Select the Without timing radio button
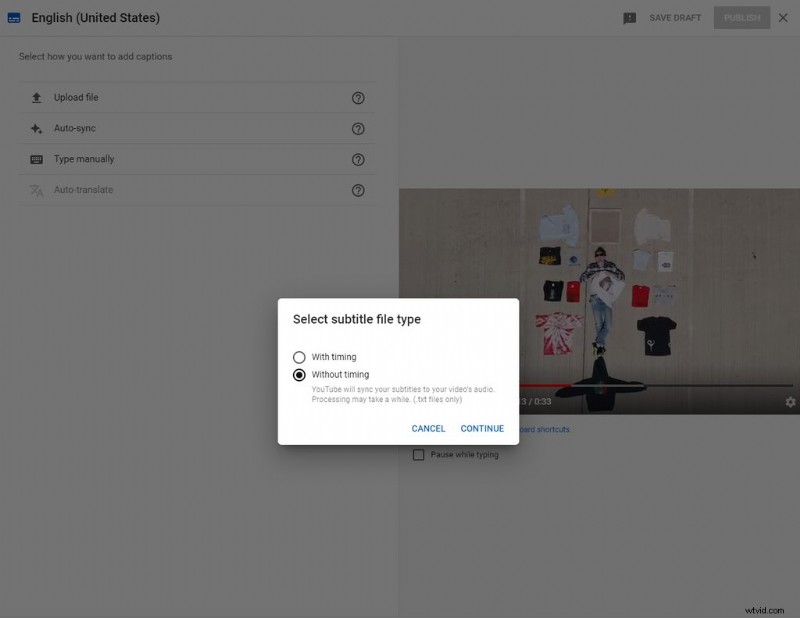The width and height of the screenshot is (800, 618). coord(298,373)
